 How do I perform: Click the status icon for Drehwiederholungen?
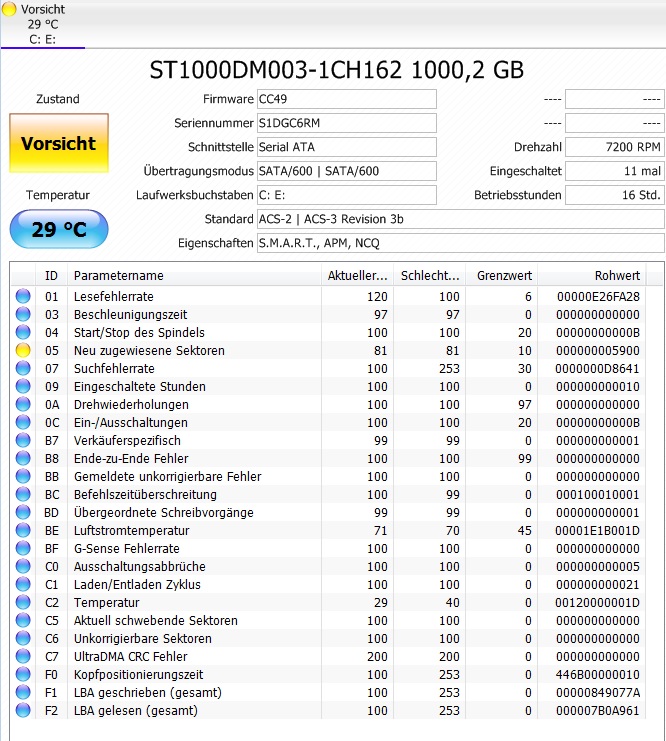coord(23,404)
